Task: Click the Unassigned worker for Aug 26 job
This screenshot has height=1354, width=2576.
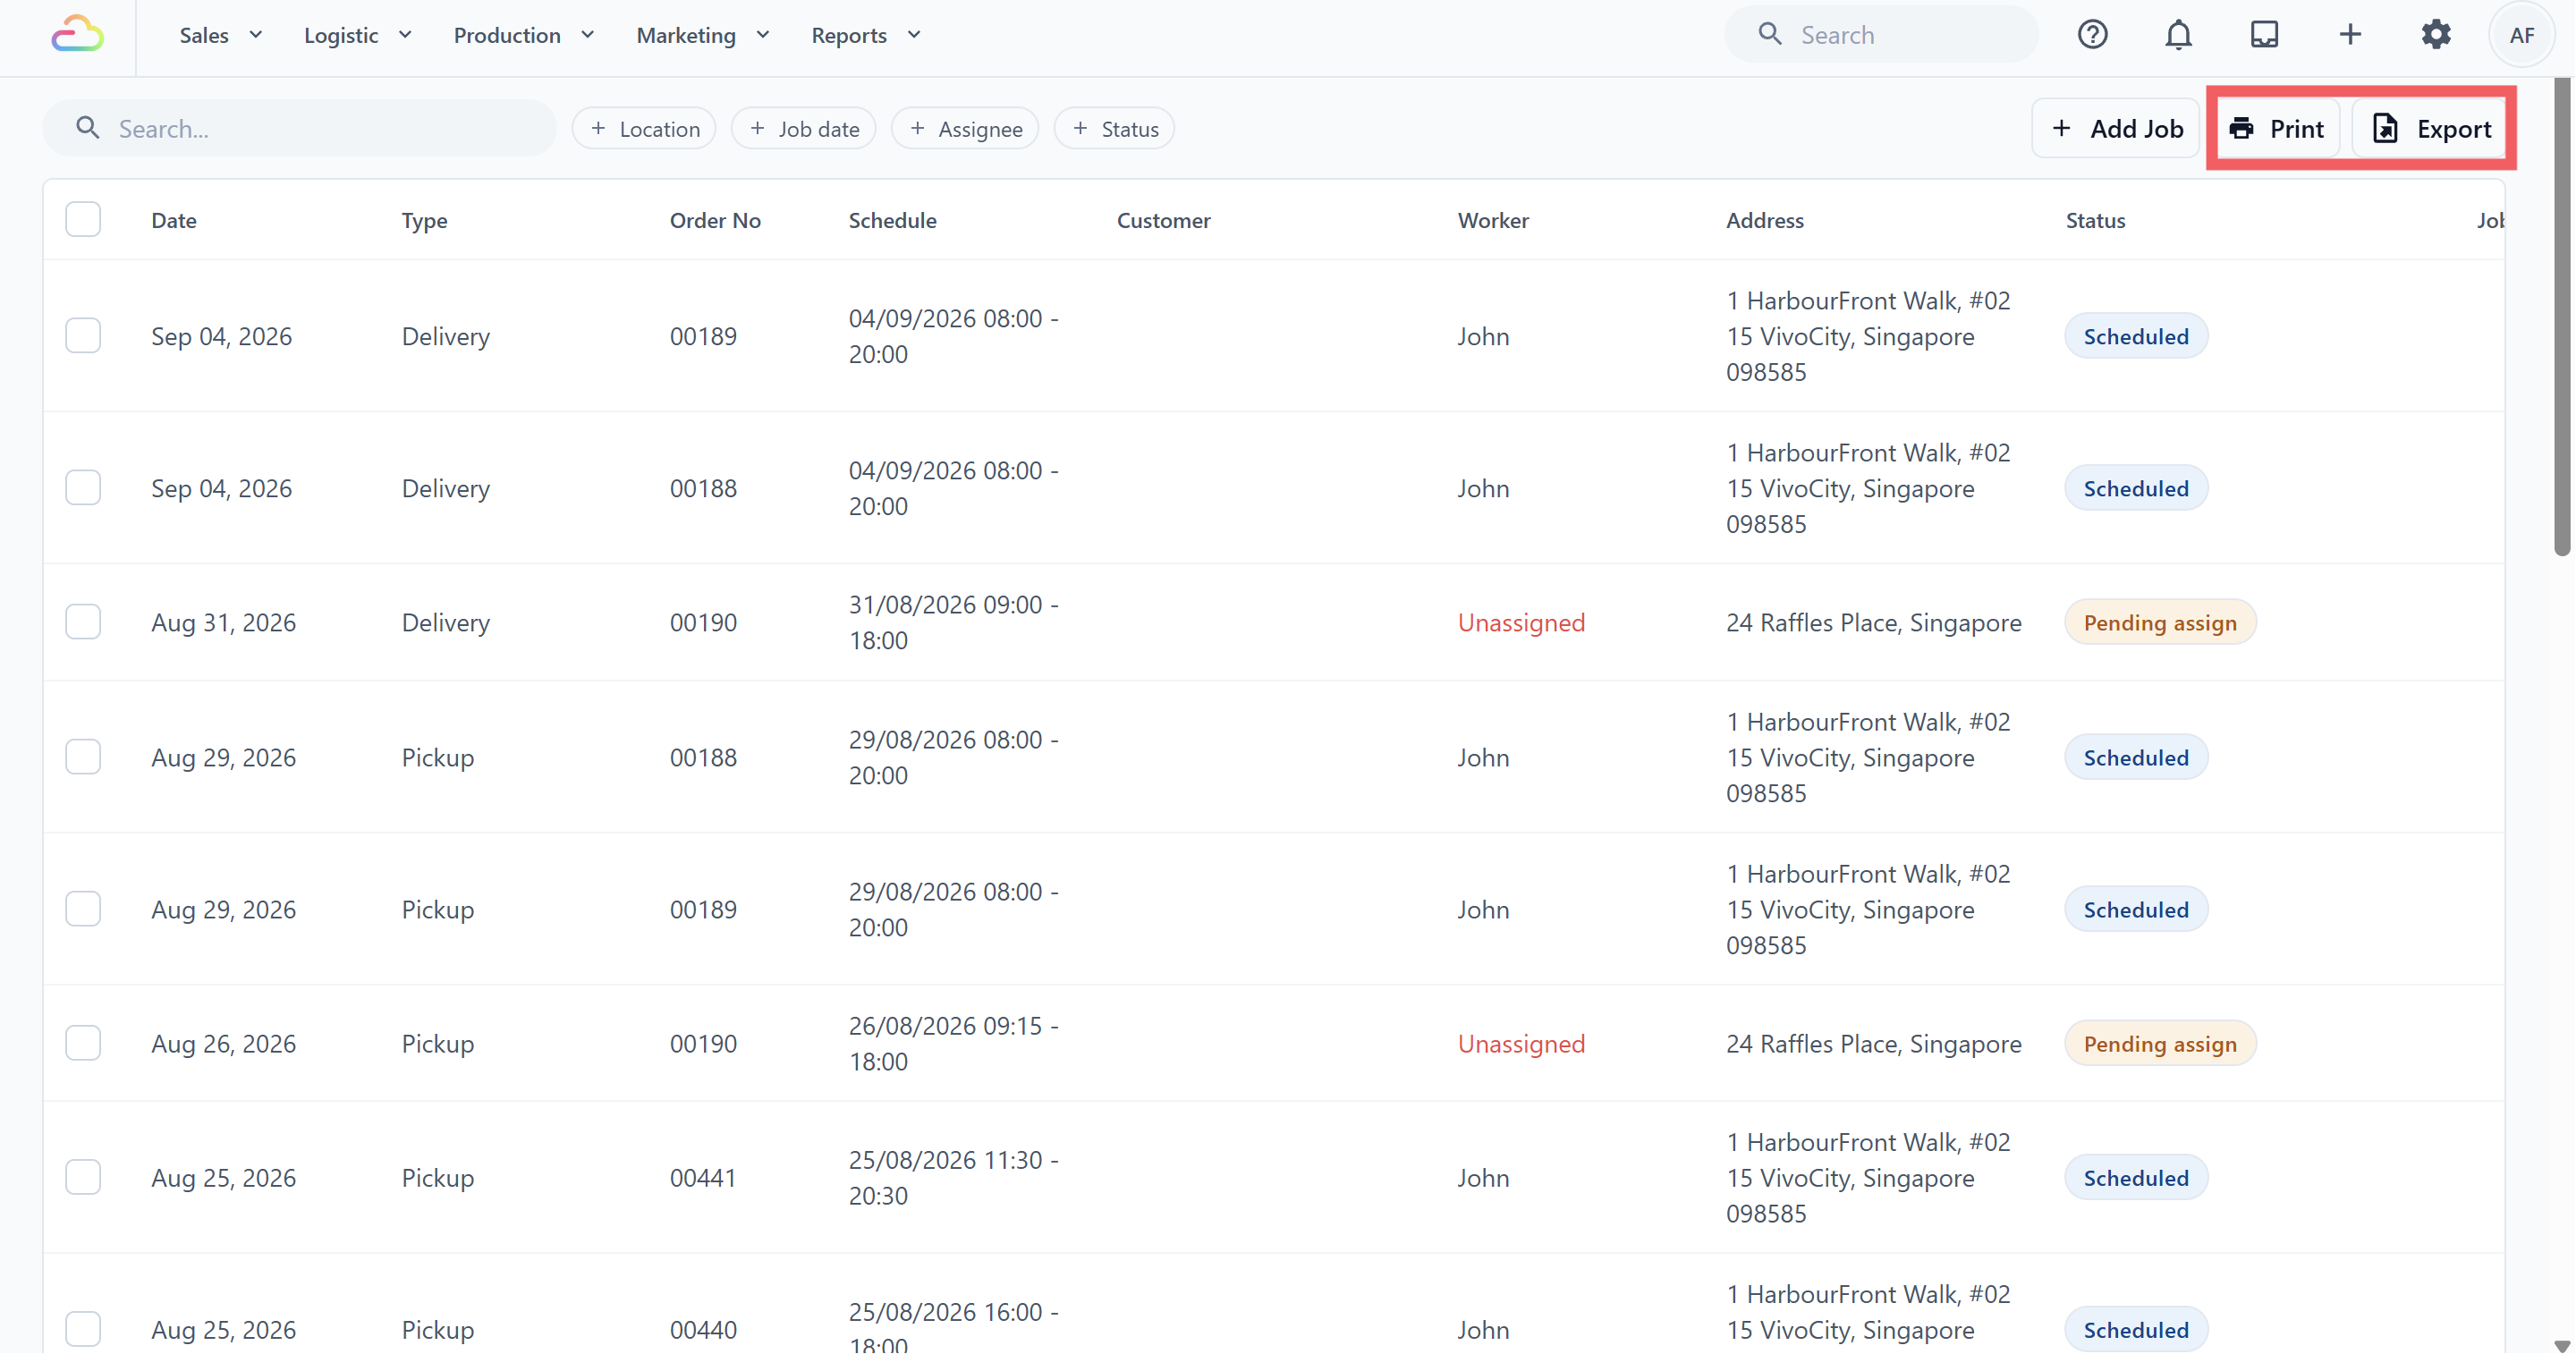Action: coord(1521,1043)
